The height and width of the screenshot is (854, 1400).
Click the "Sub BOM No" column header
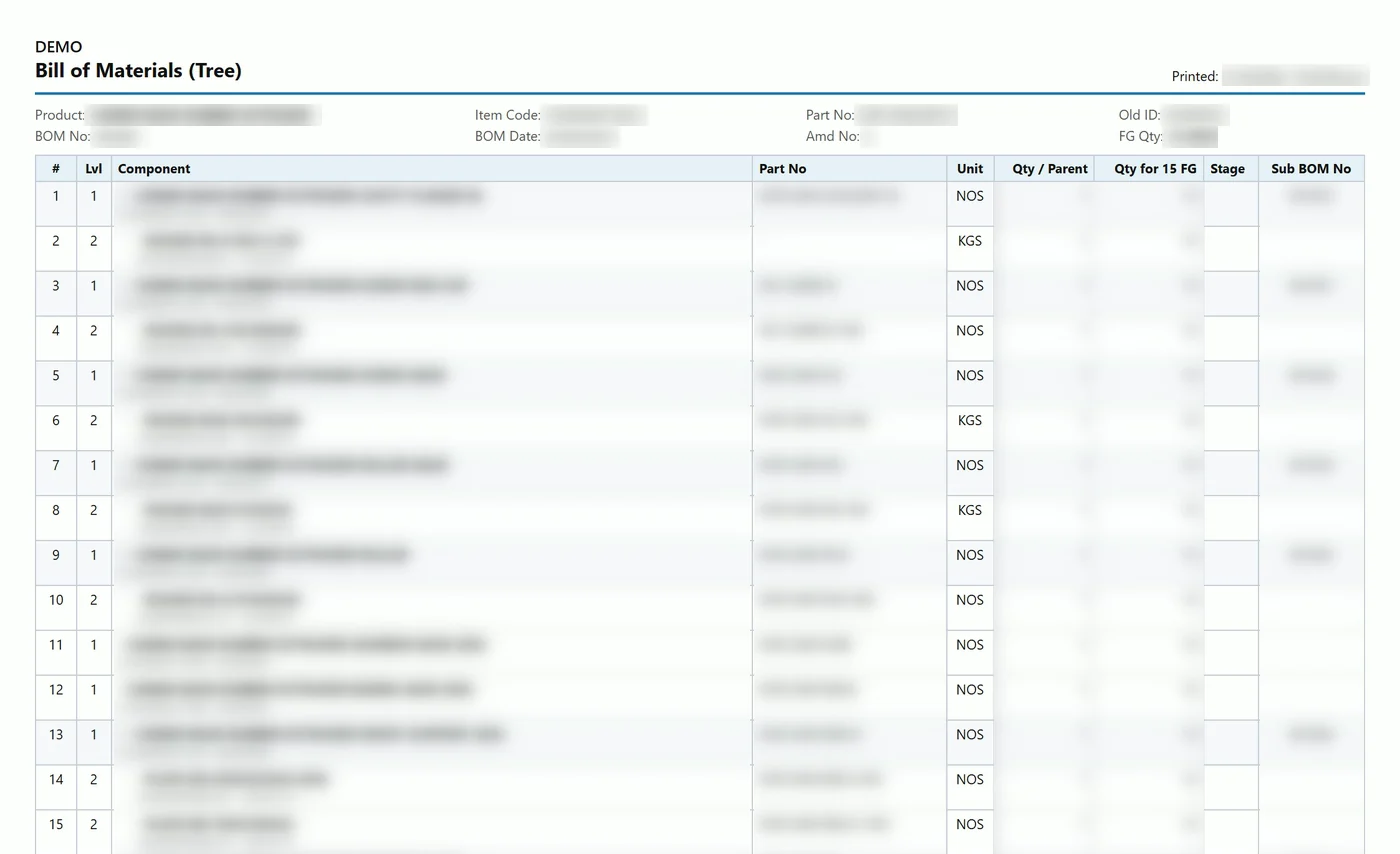click(1311, 169)
